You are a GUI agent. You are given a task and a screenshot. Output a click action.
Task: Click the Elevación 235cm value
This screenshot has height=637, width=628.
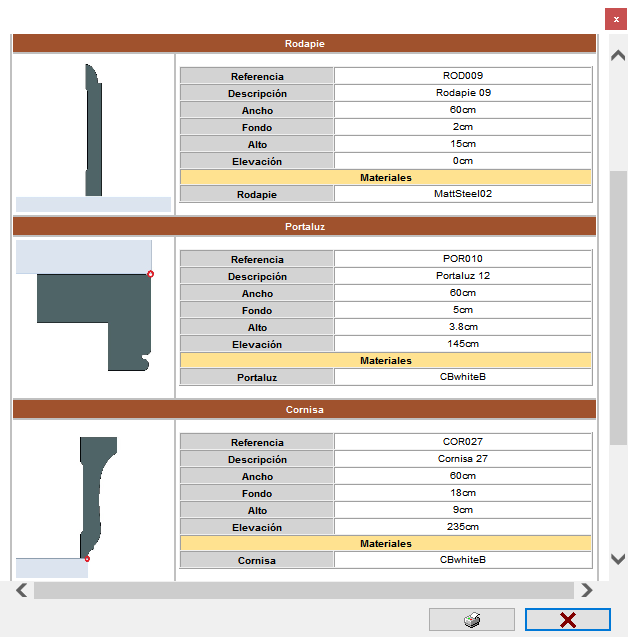[x=463, y=527]
